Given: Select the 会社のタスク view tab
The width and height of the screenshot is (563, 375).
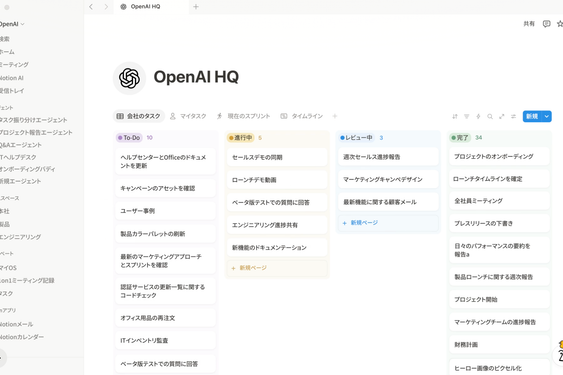Looking at the screenshot, I should click(x=139, y=116).
